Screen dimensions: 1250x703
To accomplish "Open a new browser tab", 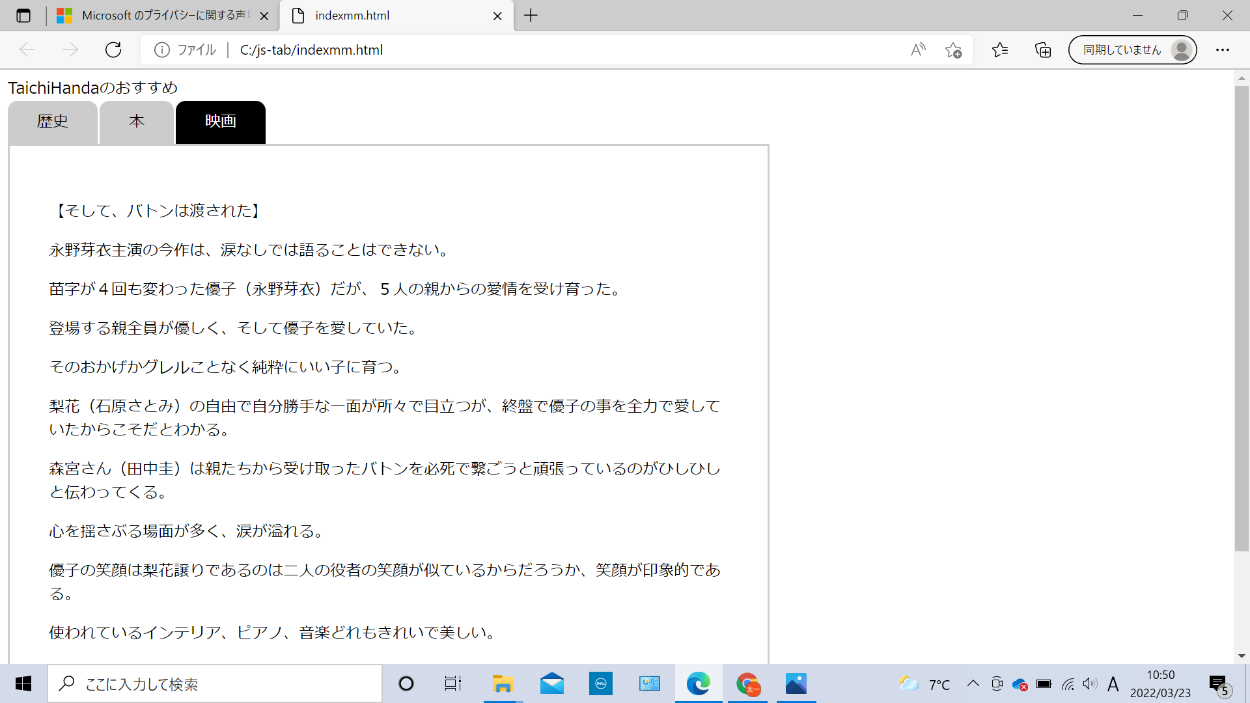I will coord(531,16).
